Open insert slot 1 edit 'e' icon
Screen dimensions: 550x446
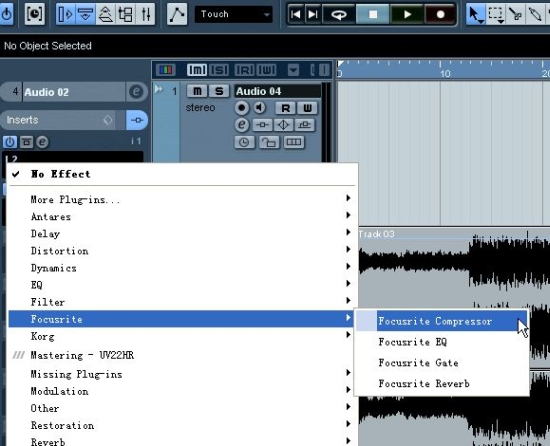pos(42,142)
